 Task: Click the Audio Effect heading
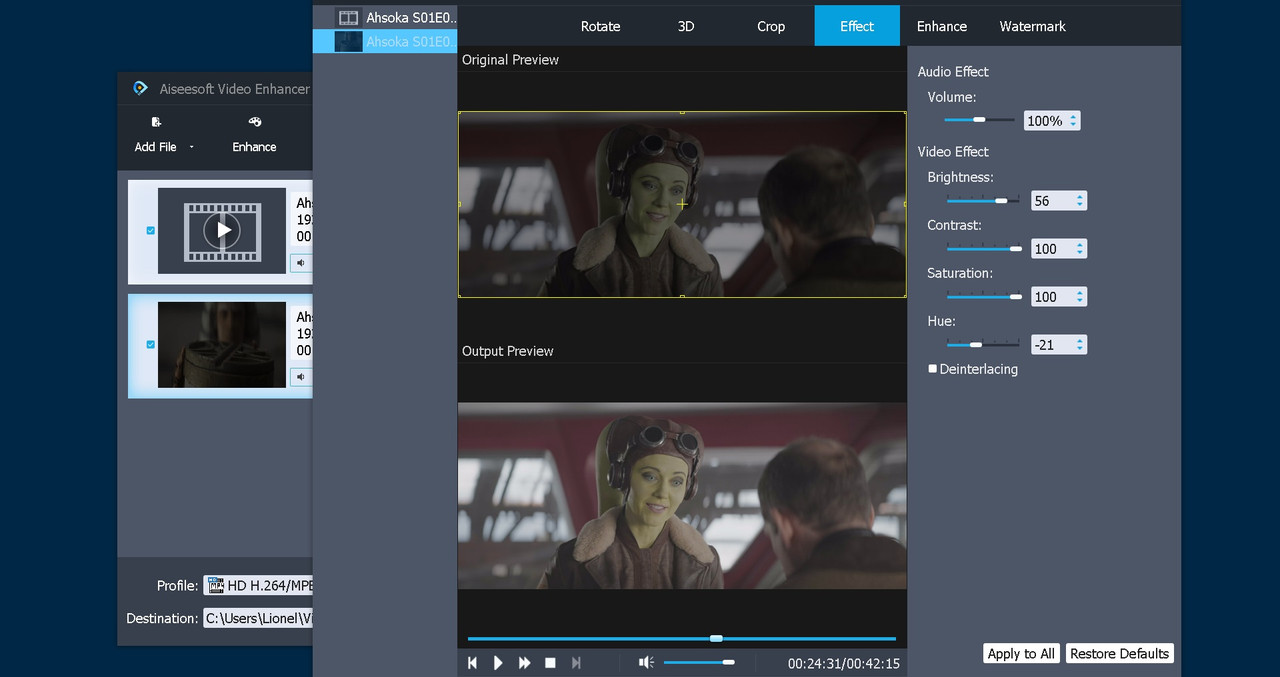[x=953, y=72]
